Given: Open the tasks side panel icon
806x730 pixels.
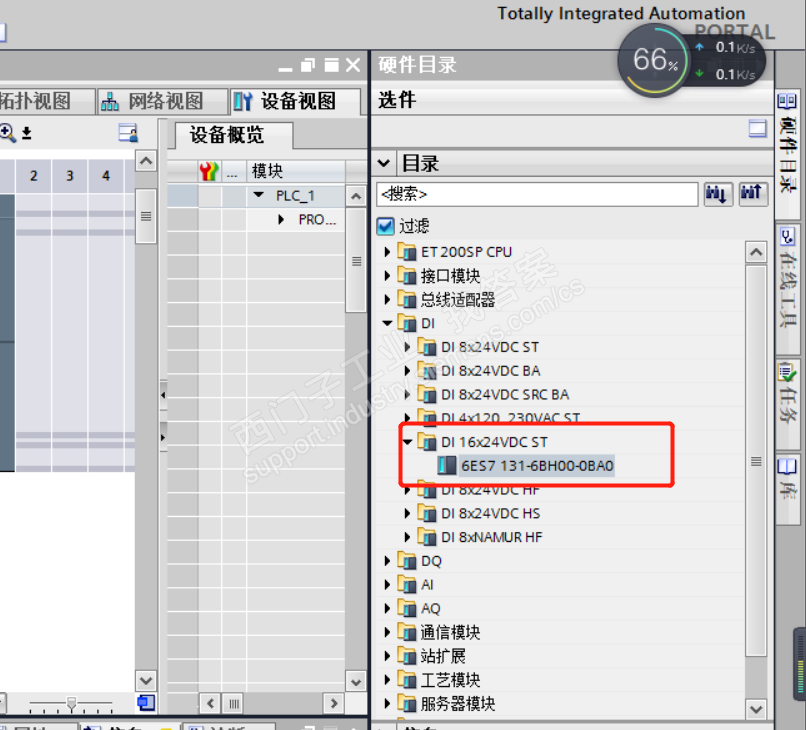Looking at the screenshot, I should pyautogui.click(x=787, y=371).
